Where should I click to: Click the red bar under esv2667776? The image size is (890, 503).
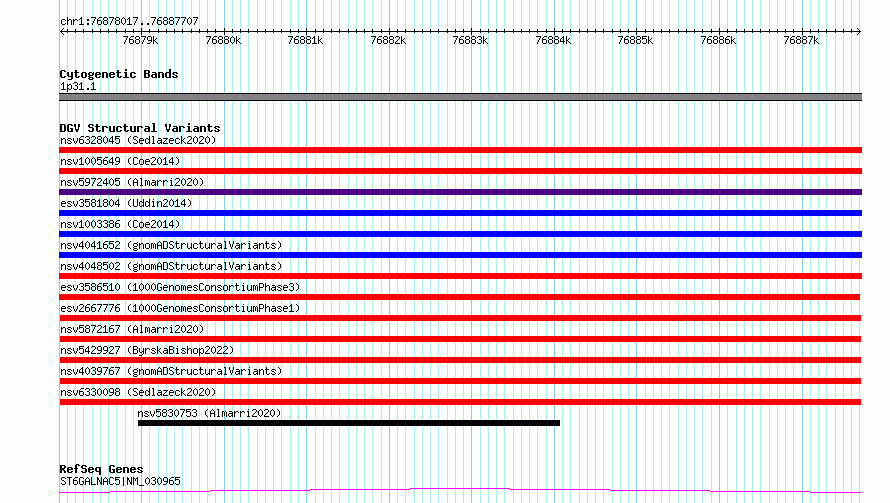[460, 318]
